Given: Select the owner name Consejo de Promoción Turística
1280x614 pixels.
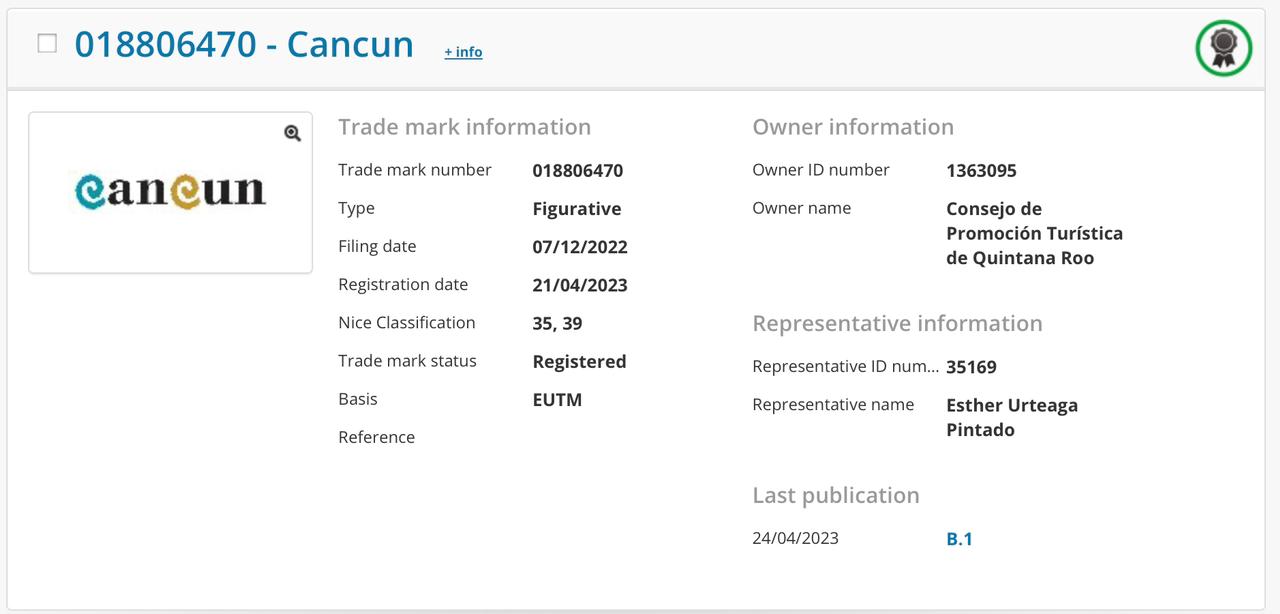Looking at the screenshot, I should click(1034, 233).
